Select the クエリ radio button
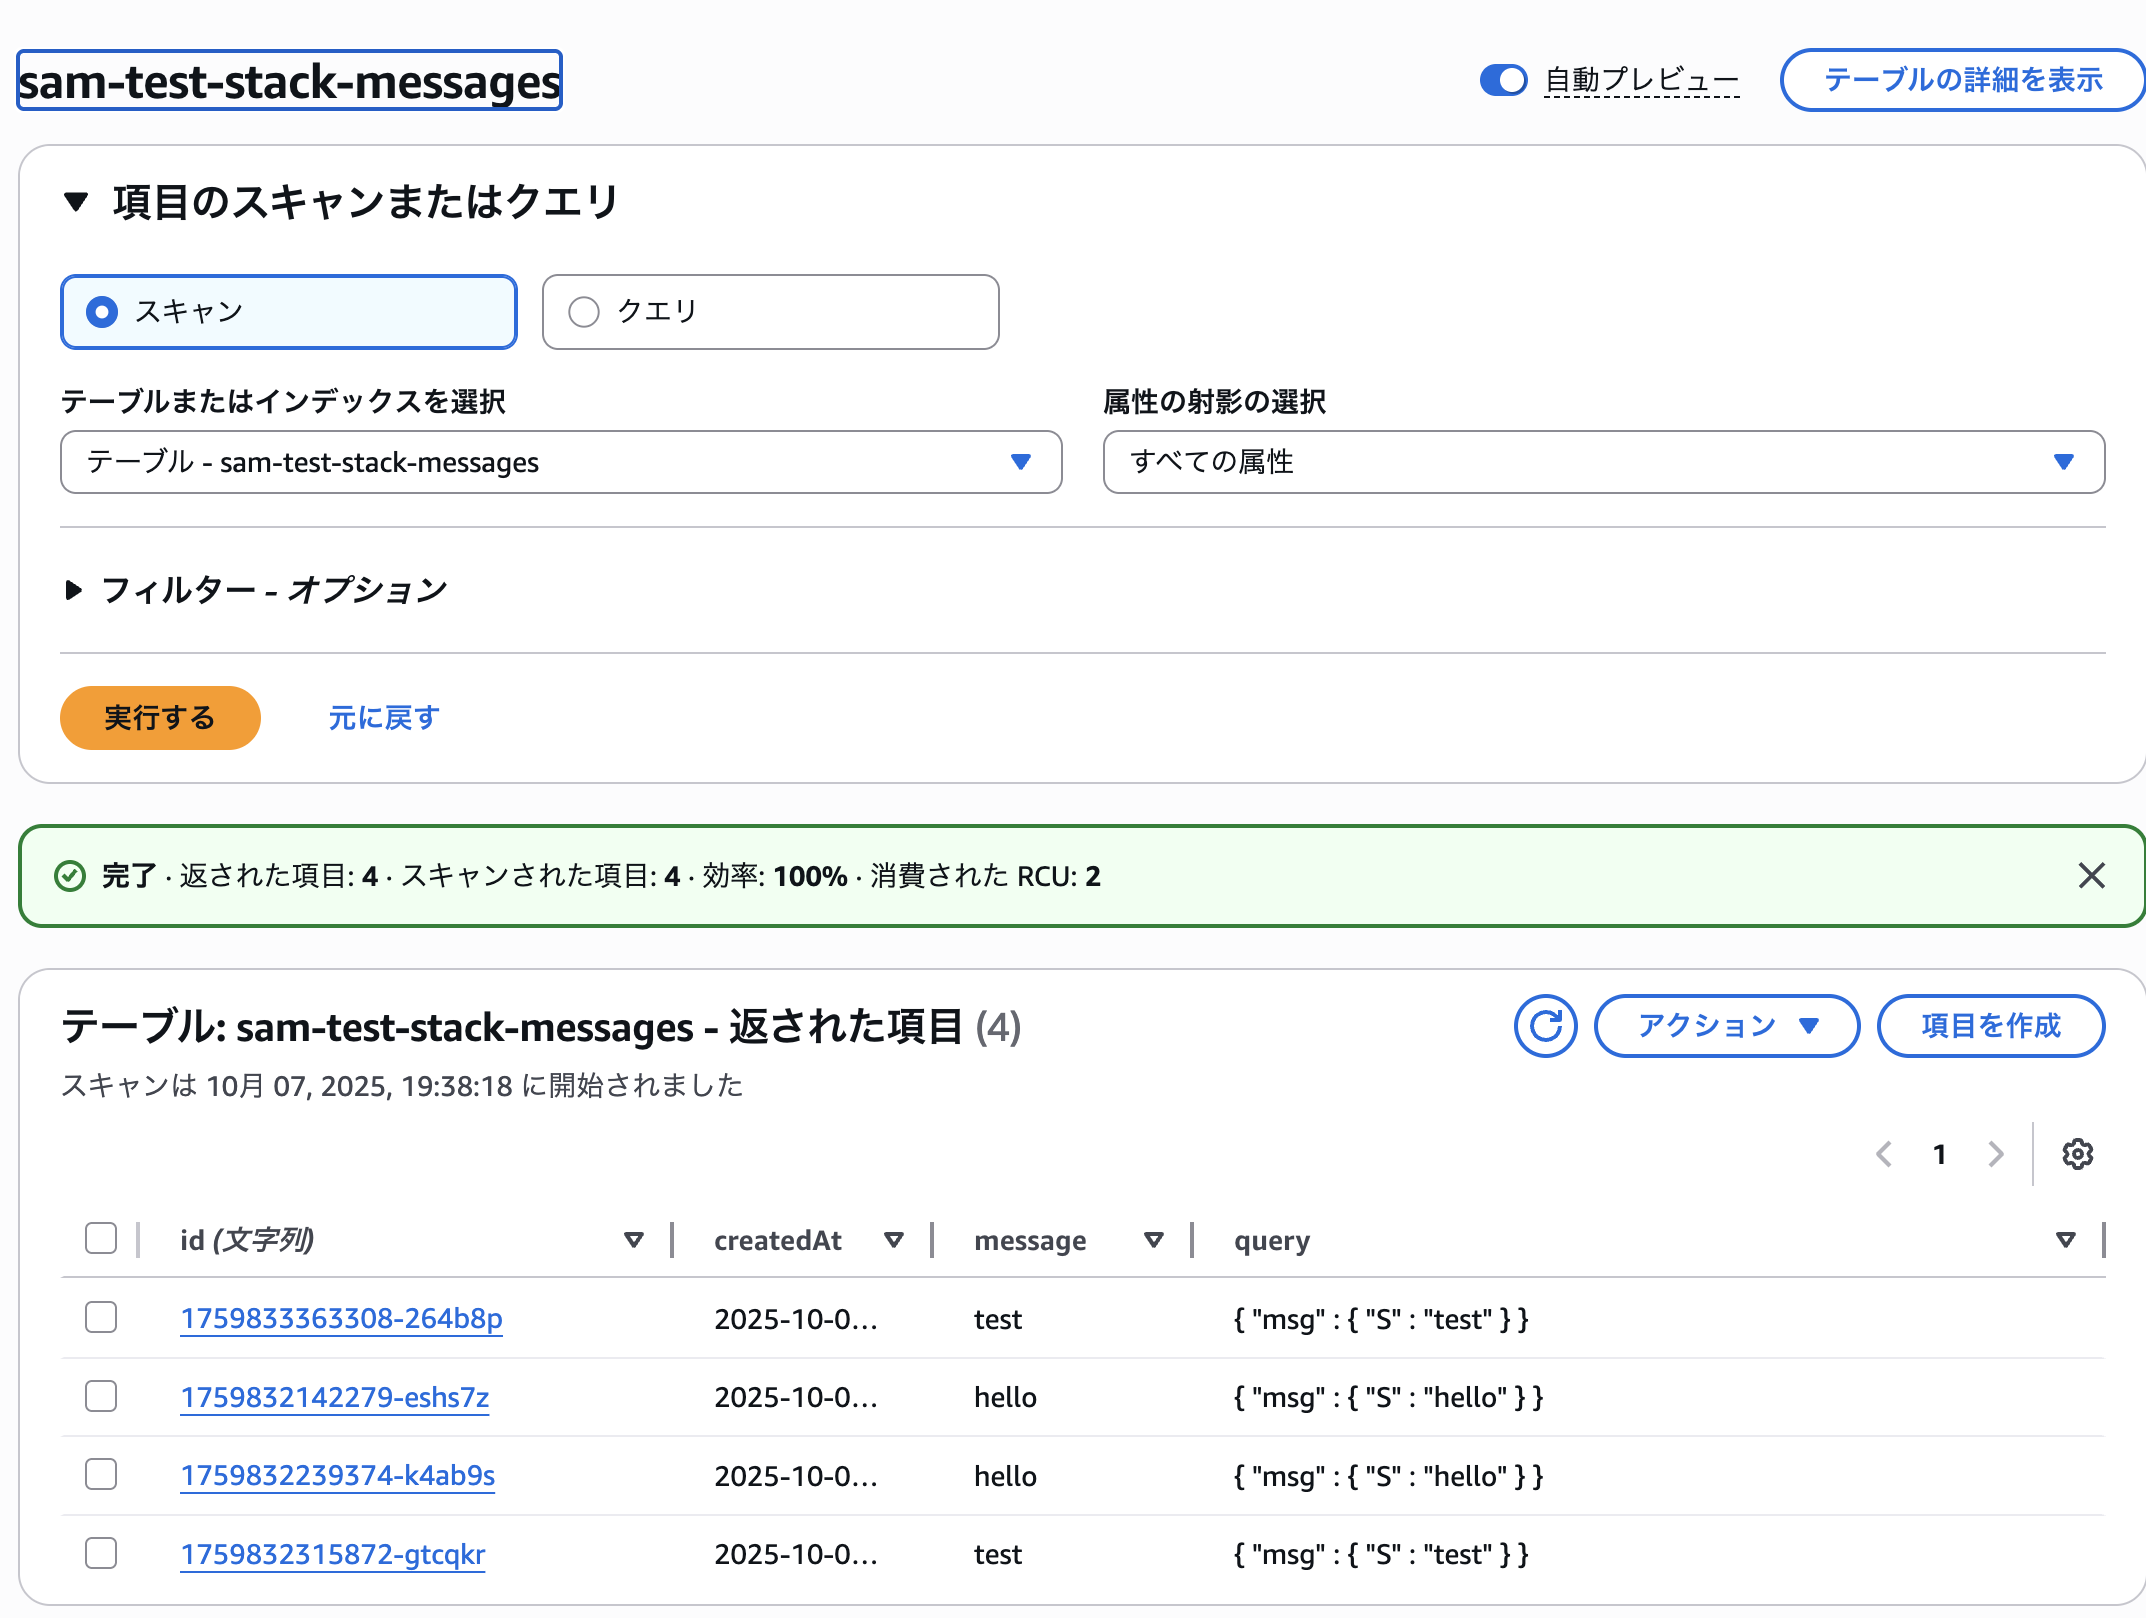The width and height of the screenshot is (2146, 1618). coord(583,312)
